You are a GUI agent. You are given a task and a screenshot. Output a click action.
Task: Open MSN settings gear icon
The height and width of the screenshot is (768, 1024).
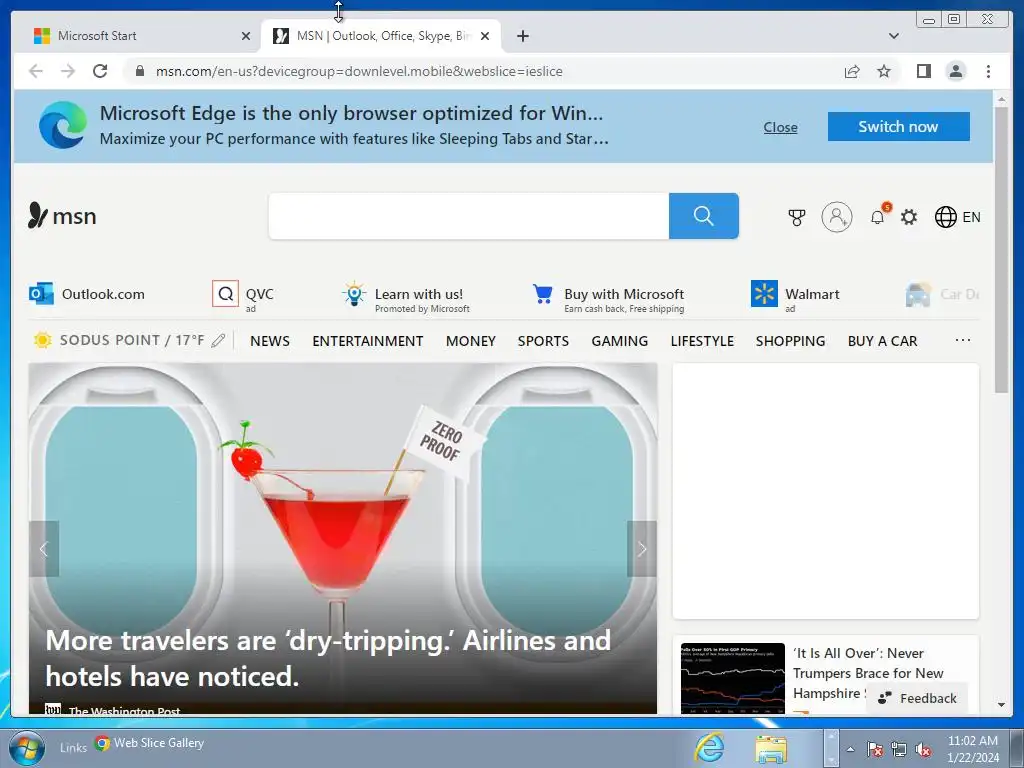click(909, 217)
